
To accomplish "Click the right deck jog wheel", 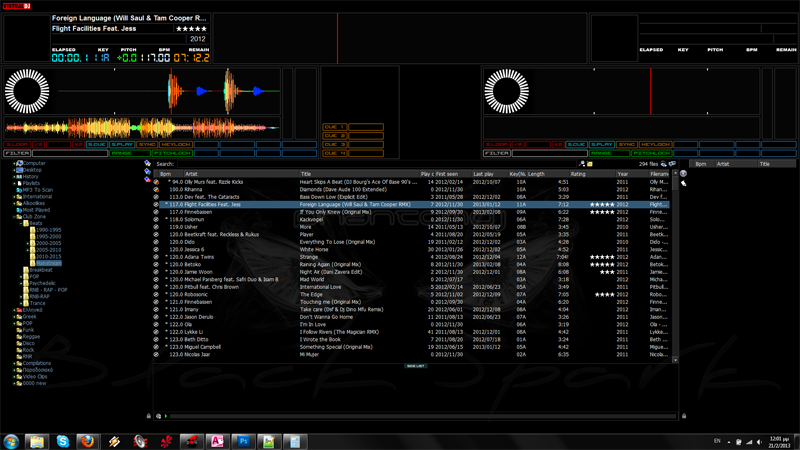I will (507, 93).
